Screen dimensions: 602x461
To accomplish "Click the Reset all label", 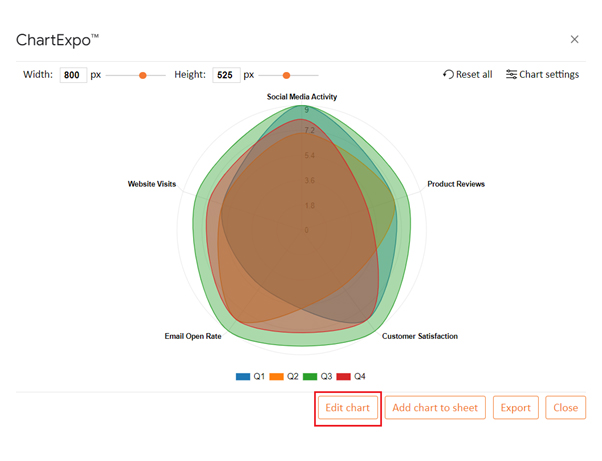I will [474, 74].
